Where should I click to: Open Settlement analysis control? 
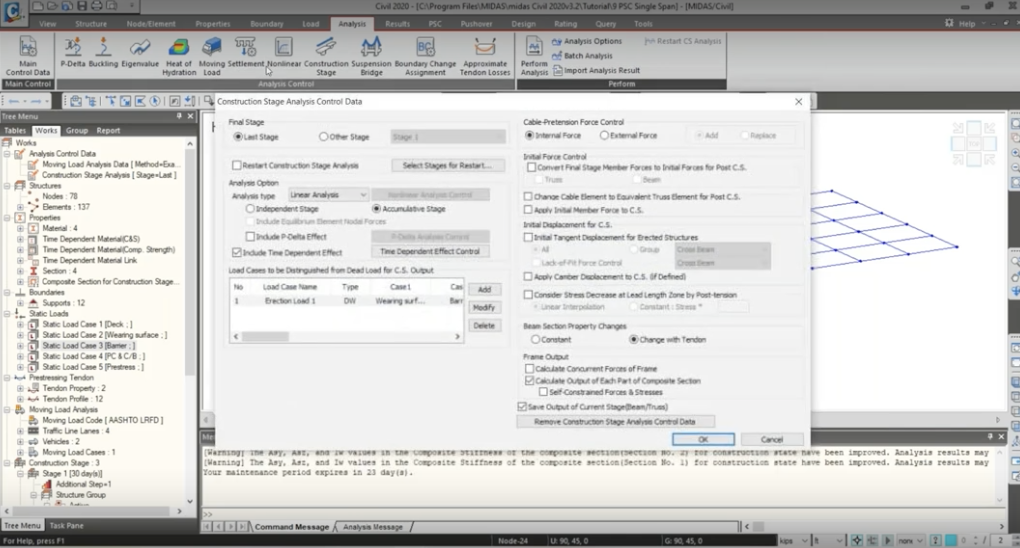[x=245, y=53]
